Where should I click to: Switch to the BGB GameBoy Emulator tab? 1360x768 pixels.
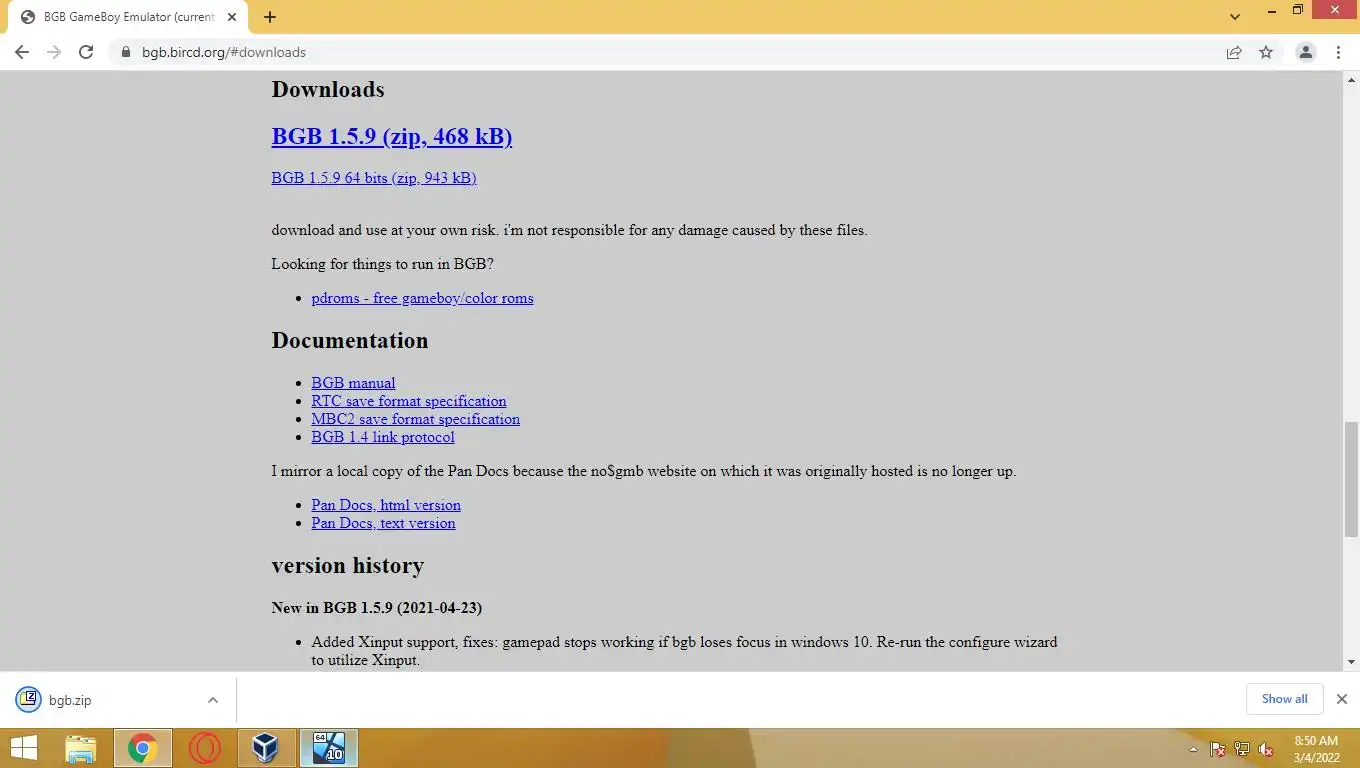(128, 17)
